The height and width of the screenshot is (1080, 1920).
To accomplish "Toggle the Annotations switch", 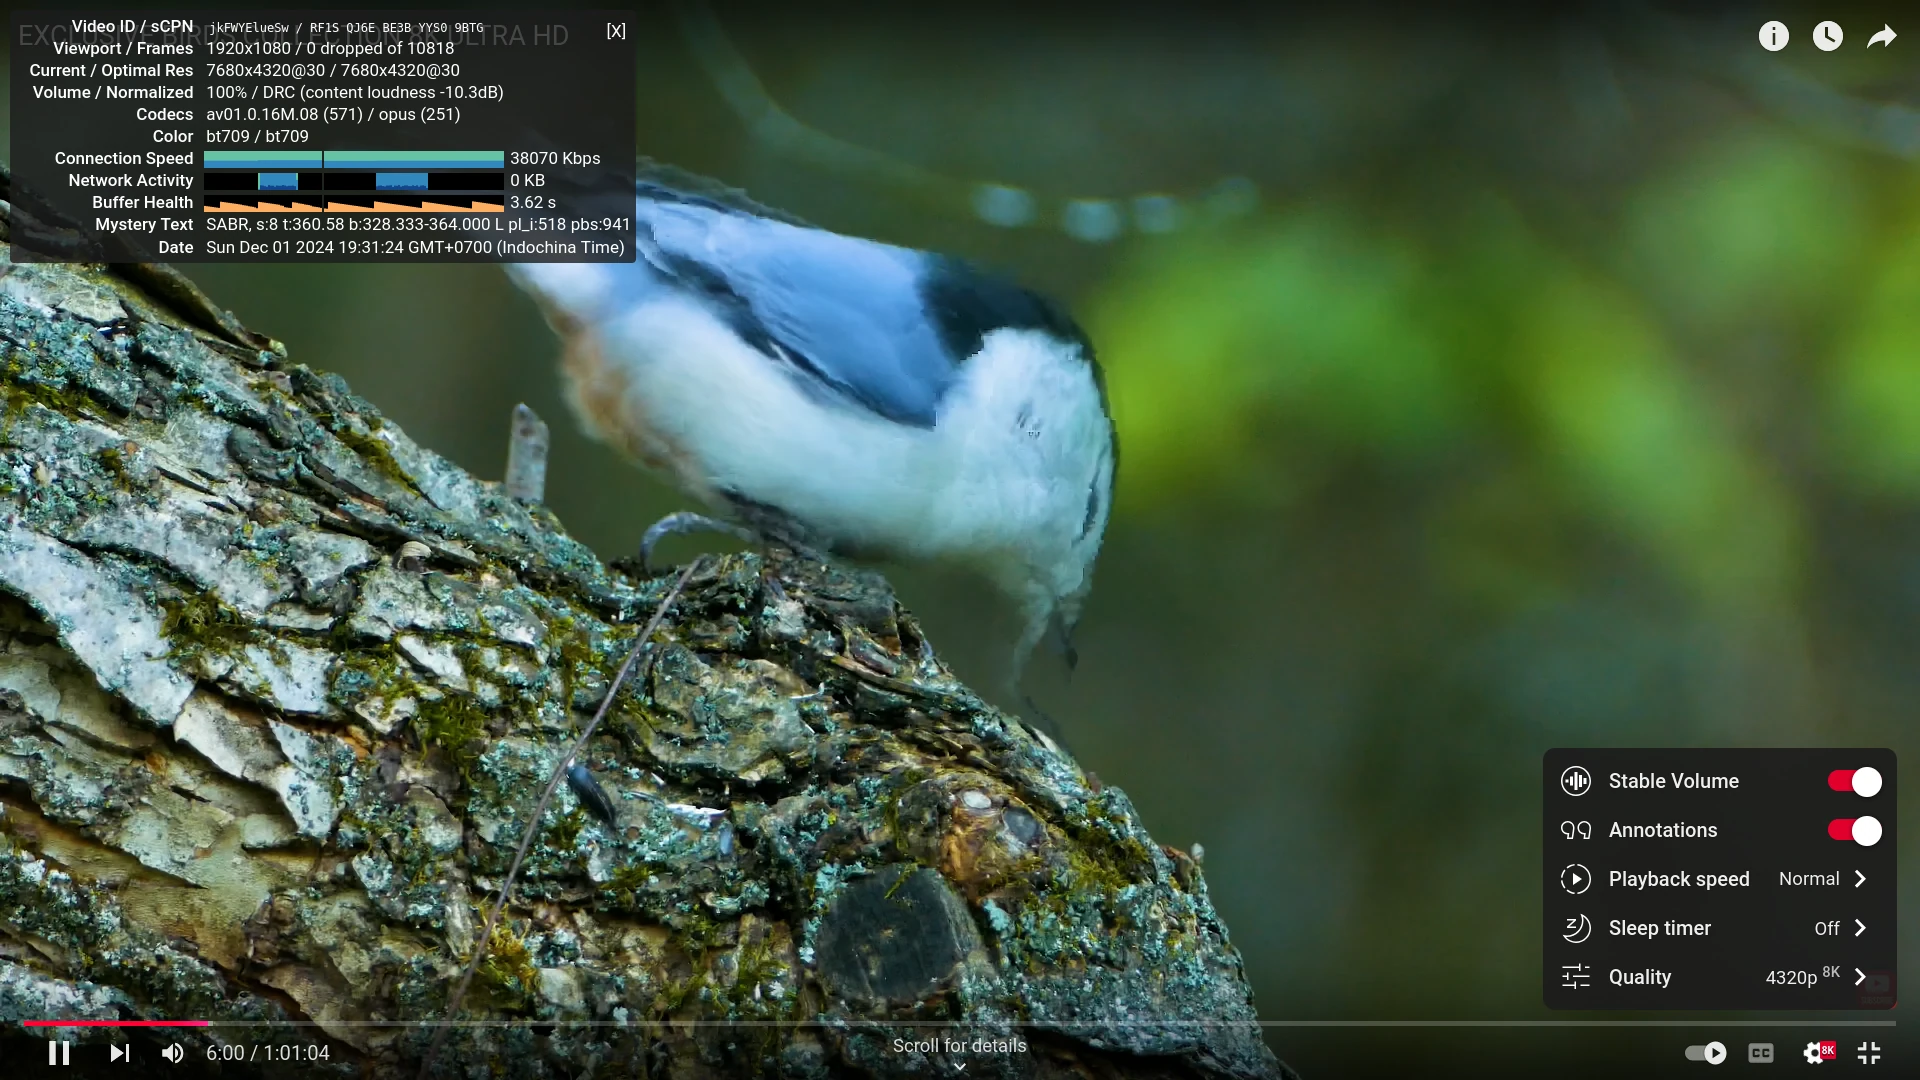I will click(x=1854, y=830).
